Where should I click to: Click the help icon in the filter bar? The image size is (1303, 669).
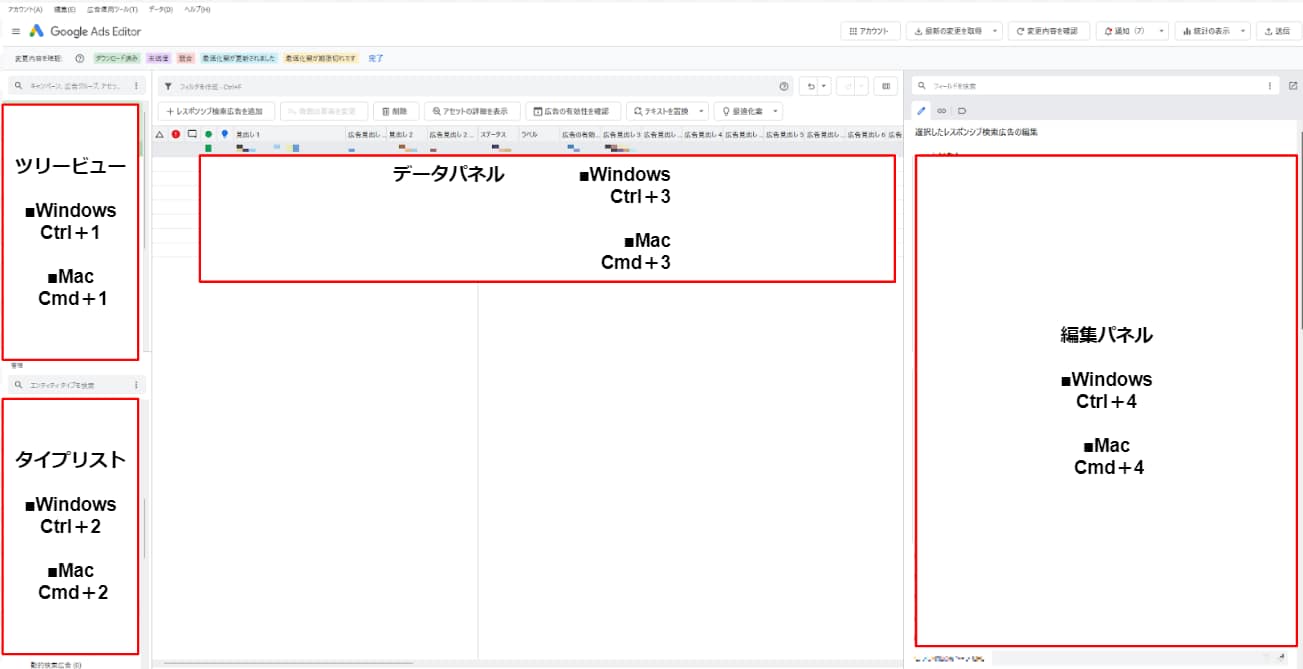[783, 87]
